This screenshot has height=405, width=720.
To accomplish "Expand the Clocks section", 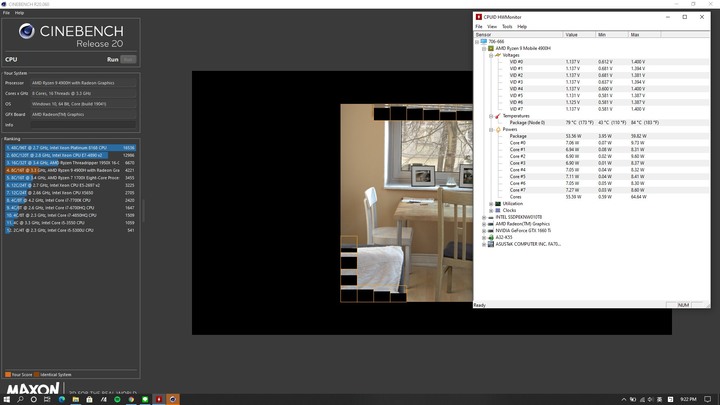I will [491, 210].
